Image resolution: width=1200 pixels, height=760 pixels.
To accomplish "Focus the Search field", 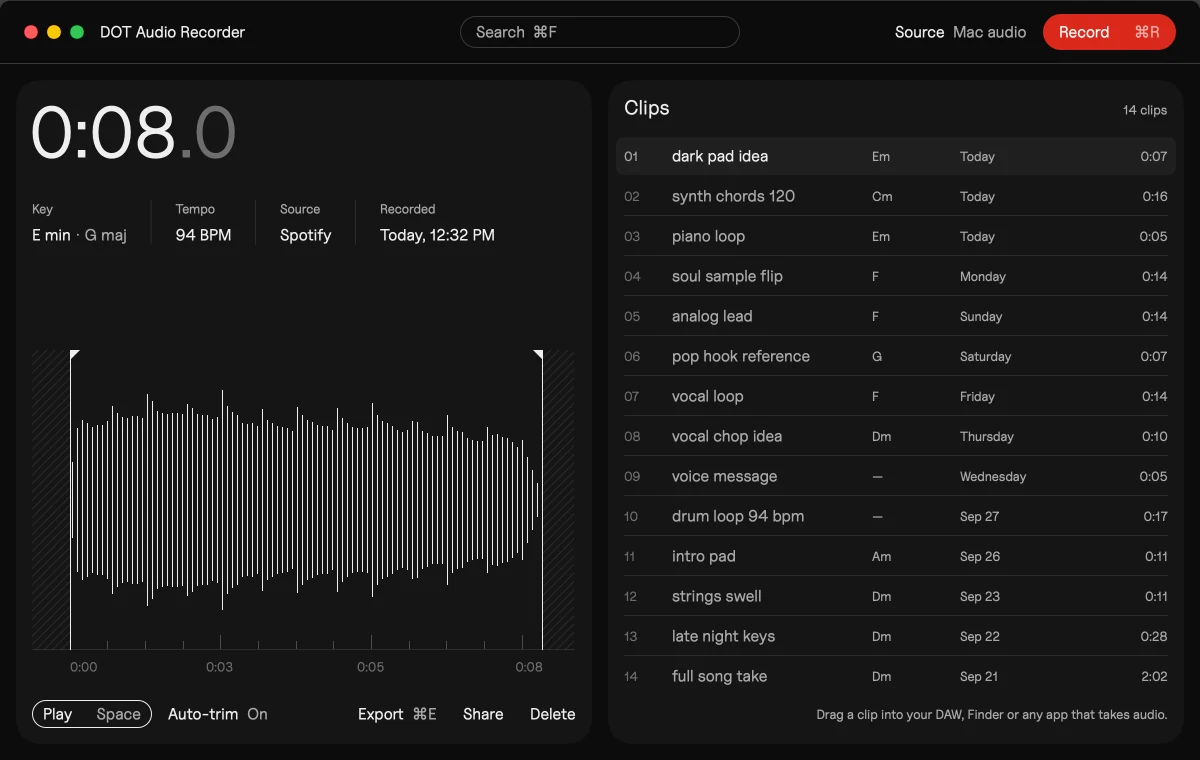I will point(600,32).
